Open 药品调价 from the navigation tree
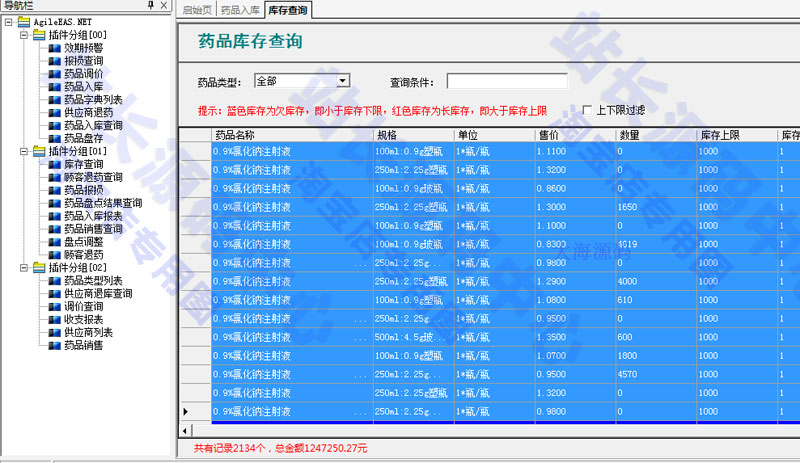This screenshot has height=463, width=800. 83,73
